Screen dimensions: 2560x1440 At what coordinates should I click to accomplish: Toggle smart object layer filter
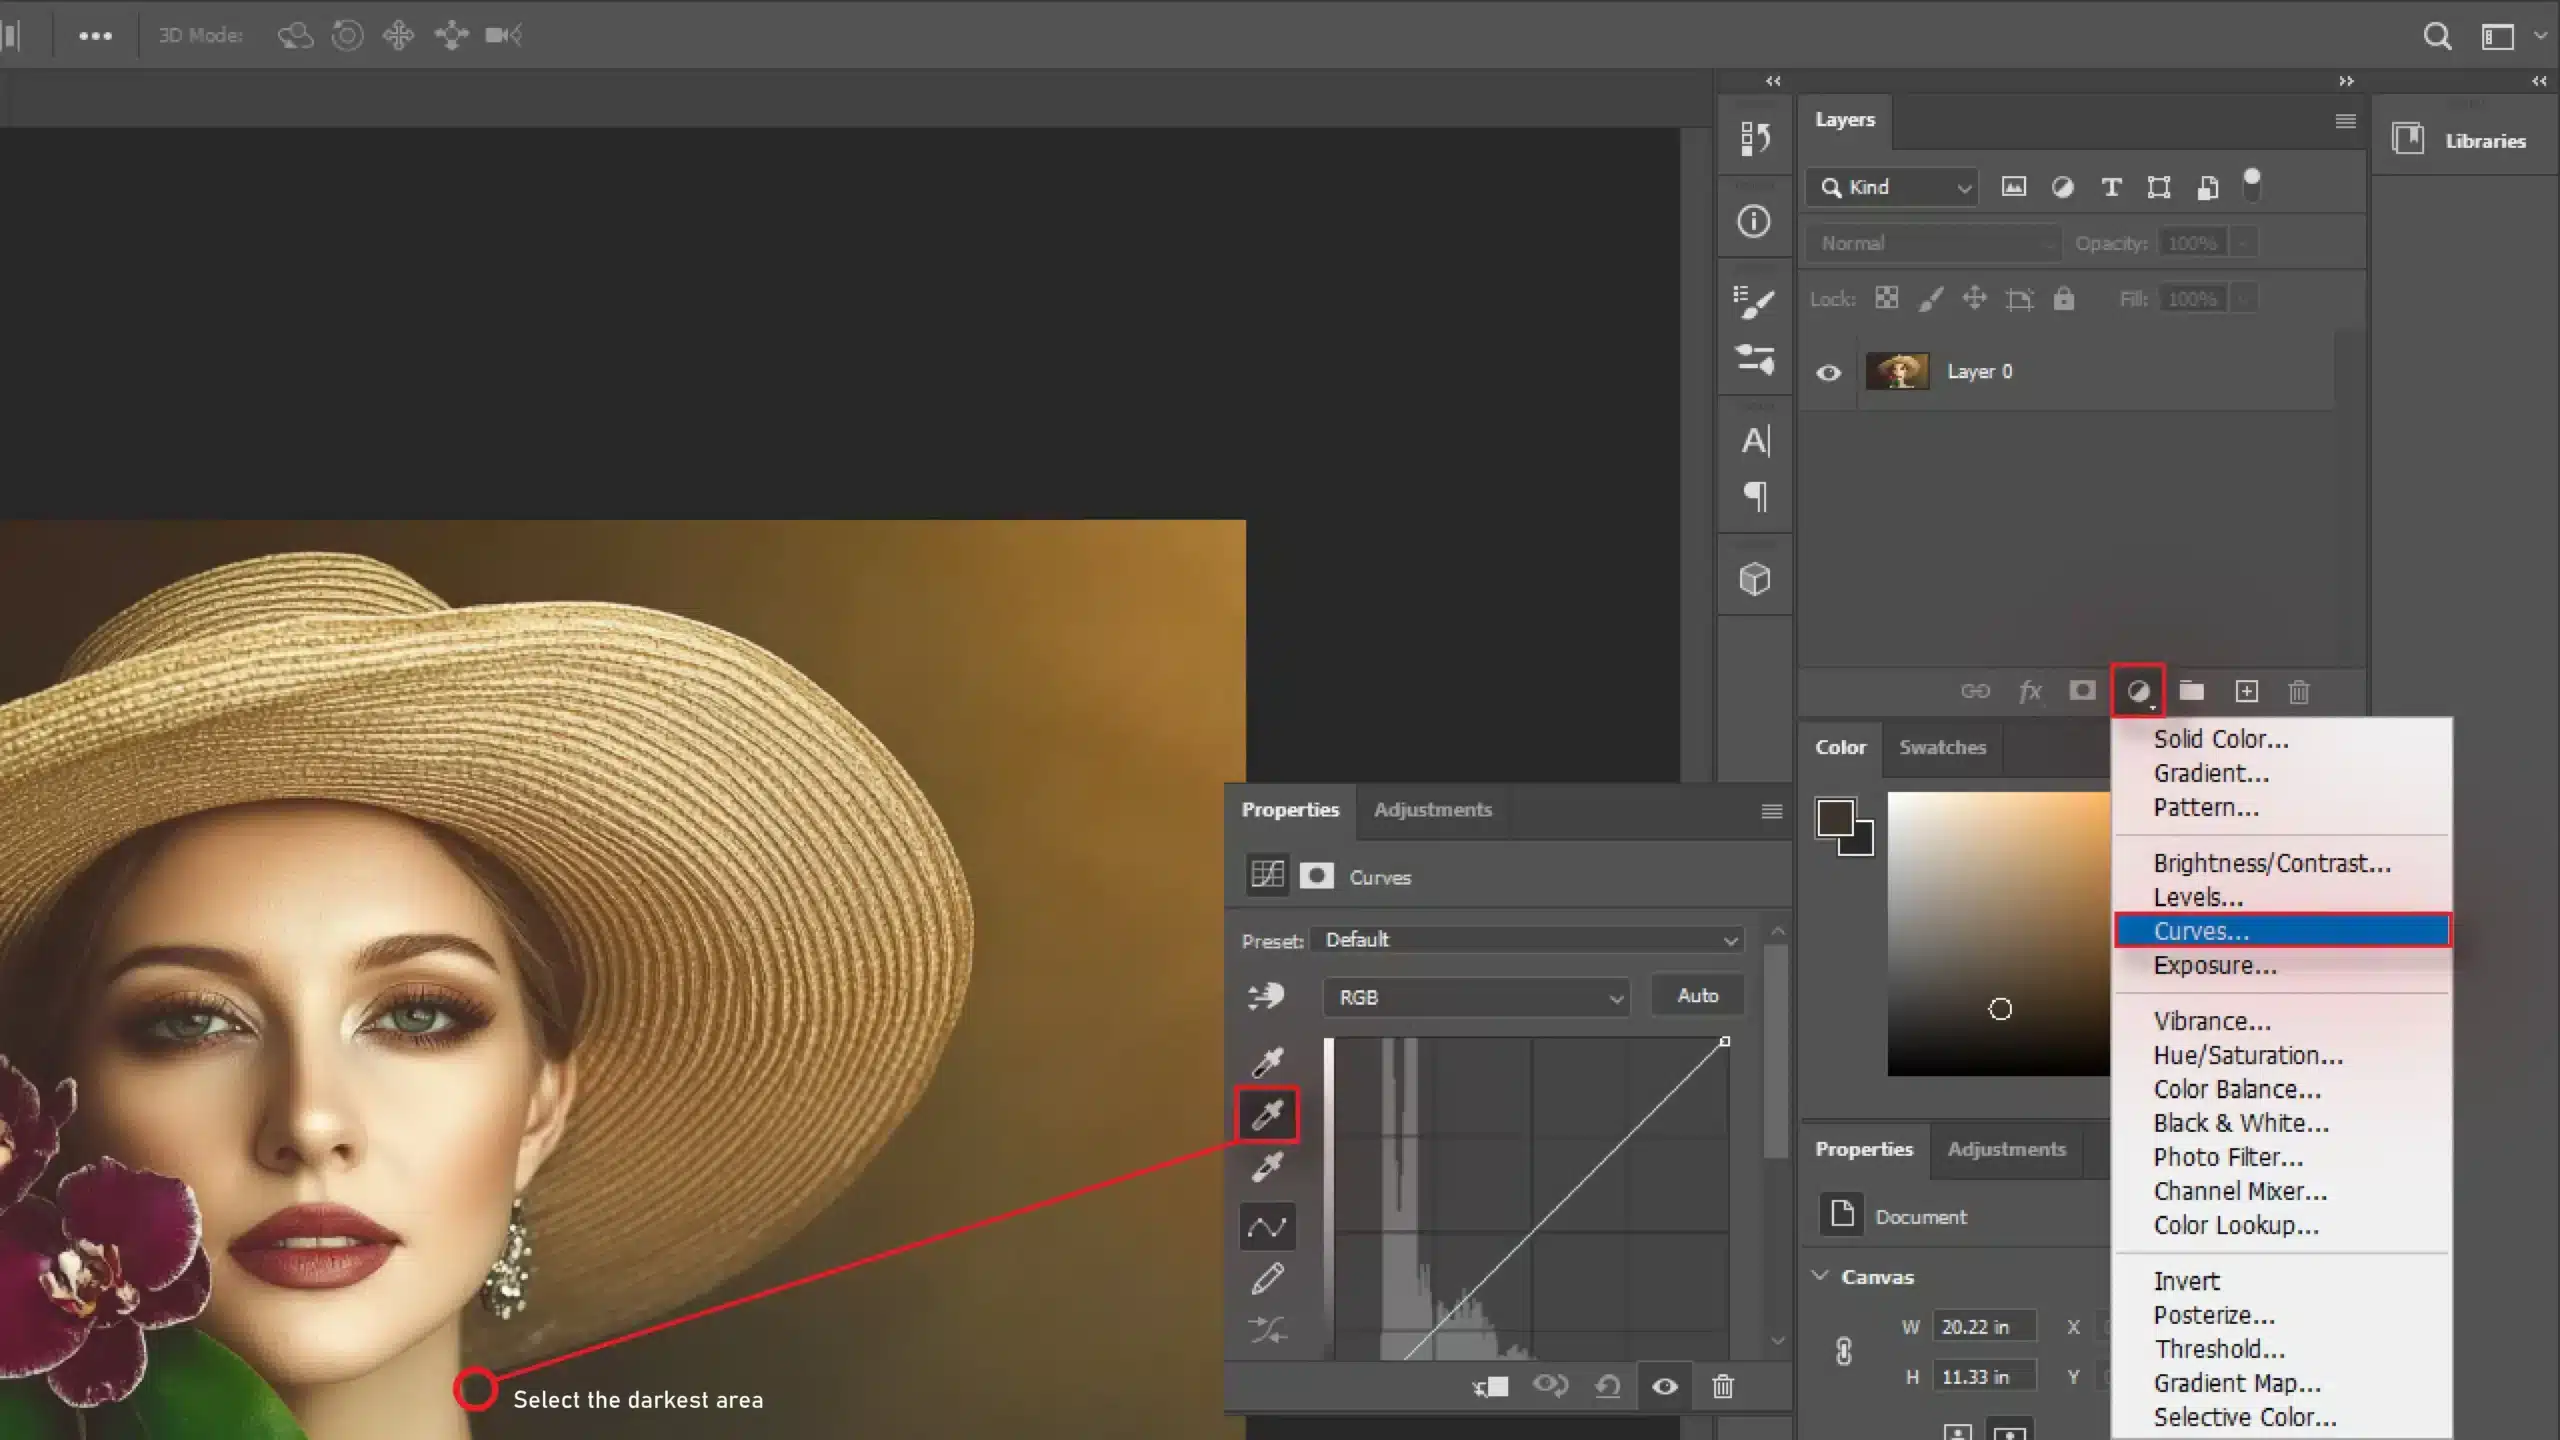point(2207,187)
